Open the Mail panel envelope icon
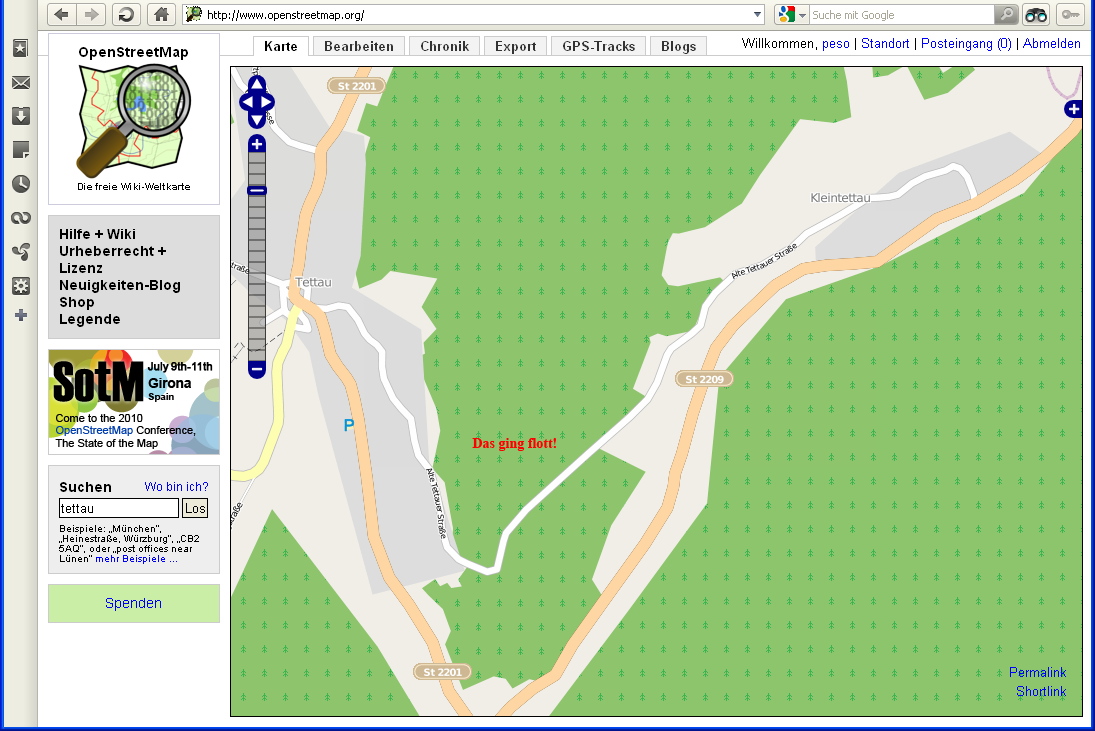1095x731 pixels. 20,82
